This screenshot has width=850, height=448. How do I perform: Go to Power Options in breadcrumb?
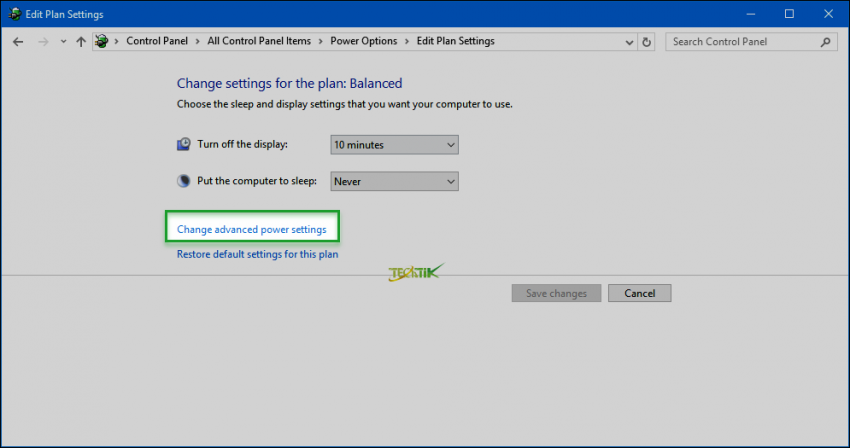pos(363,42)
